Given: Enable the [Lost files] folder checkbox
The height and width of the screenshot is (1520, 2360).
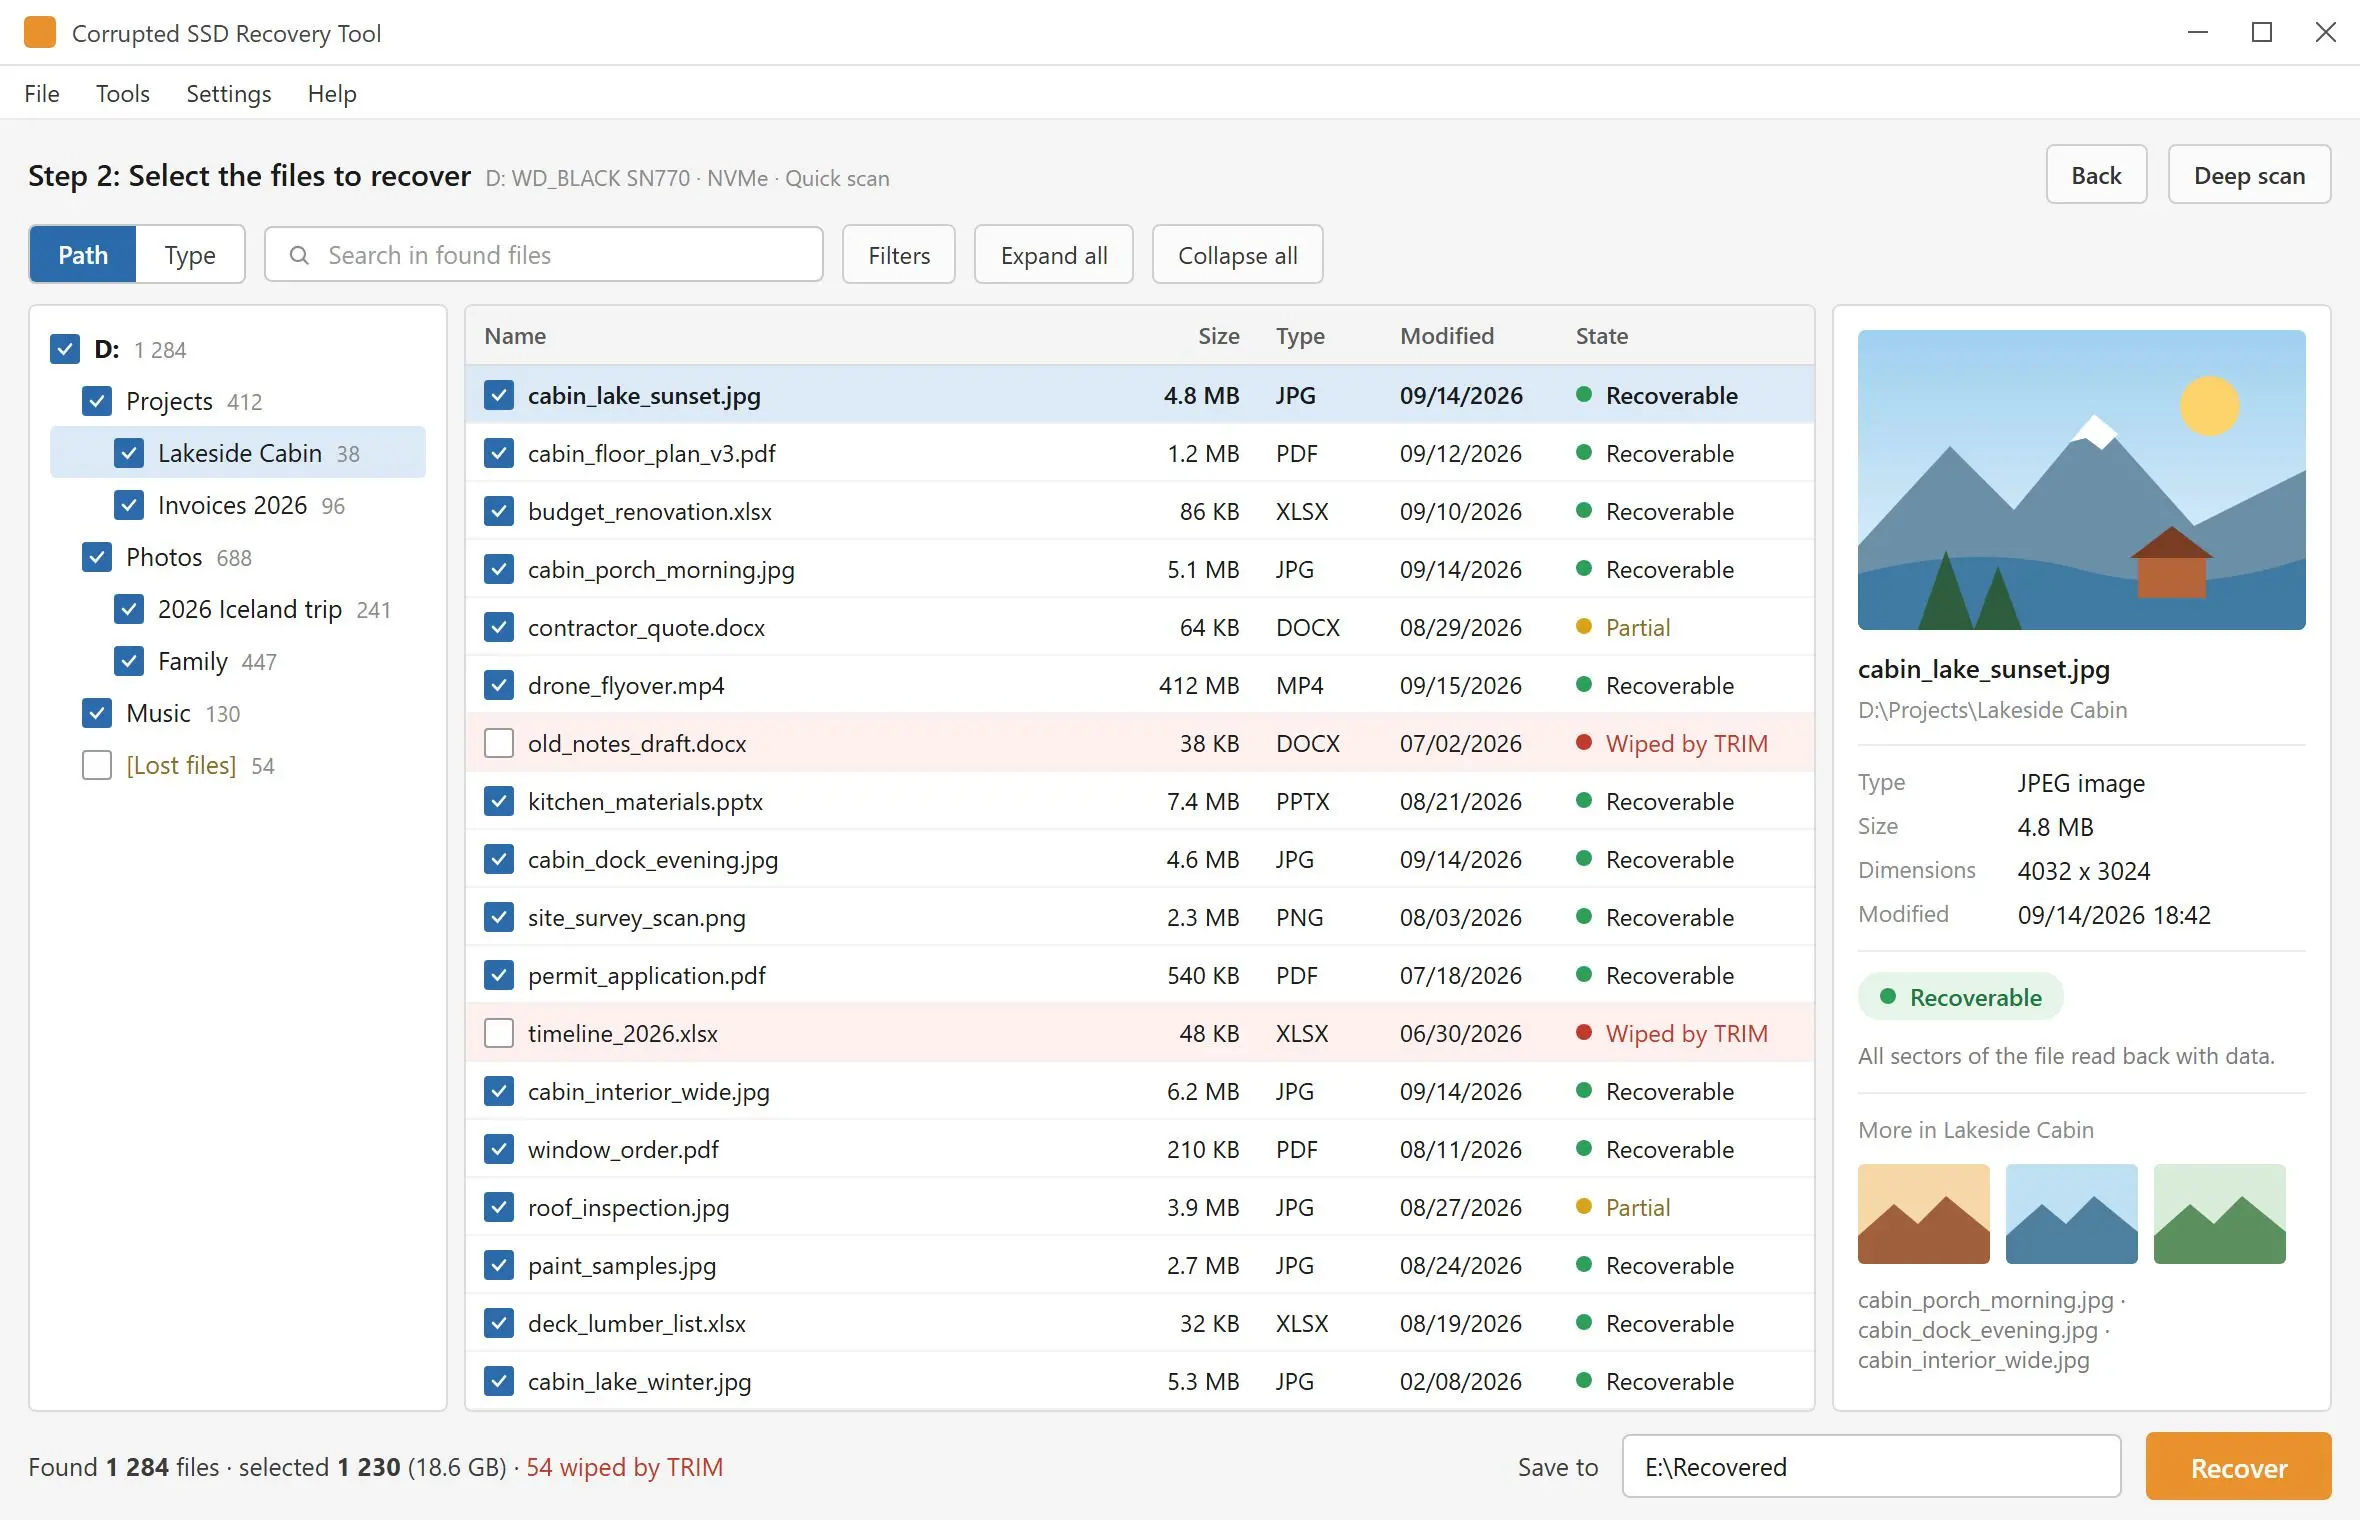Looking at the screenshot, I should 97,765.
